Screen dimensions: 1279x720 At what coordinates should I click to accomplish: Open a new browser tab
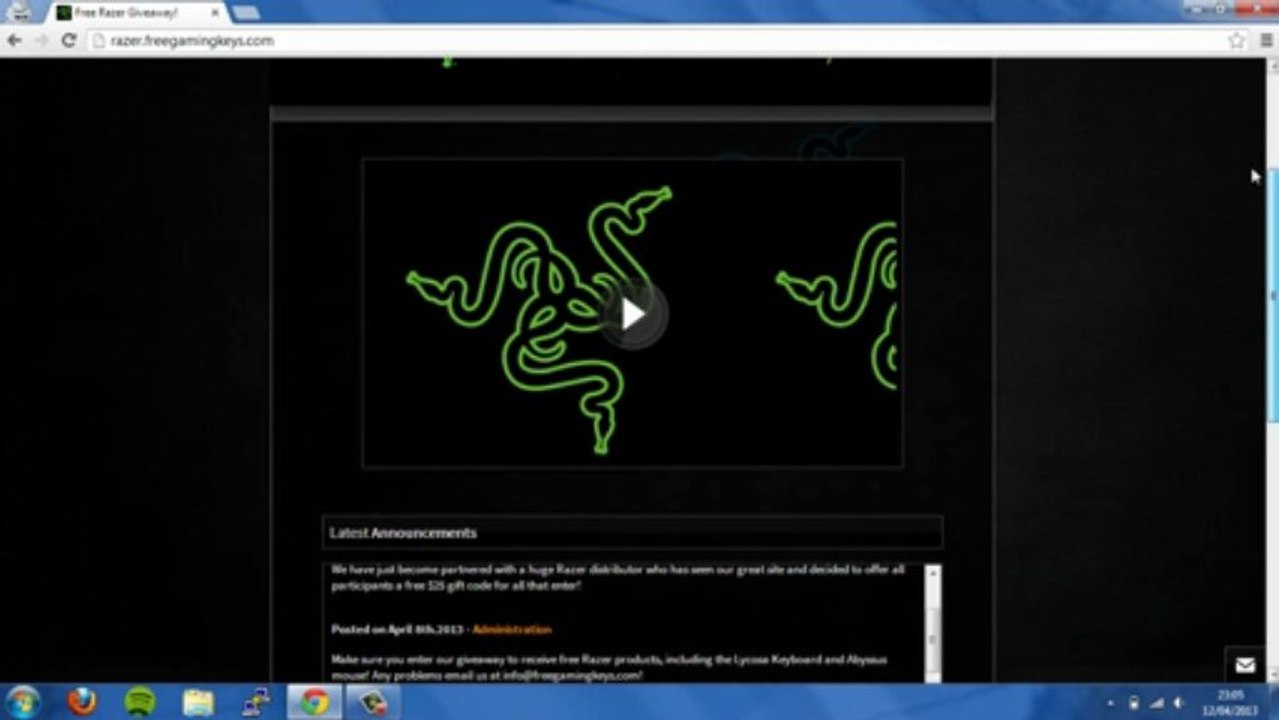[245, 12]
